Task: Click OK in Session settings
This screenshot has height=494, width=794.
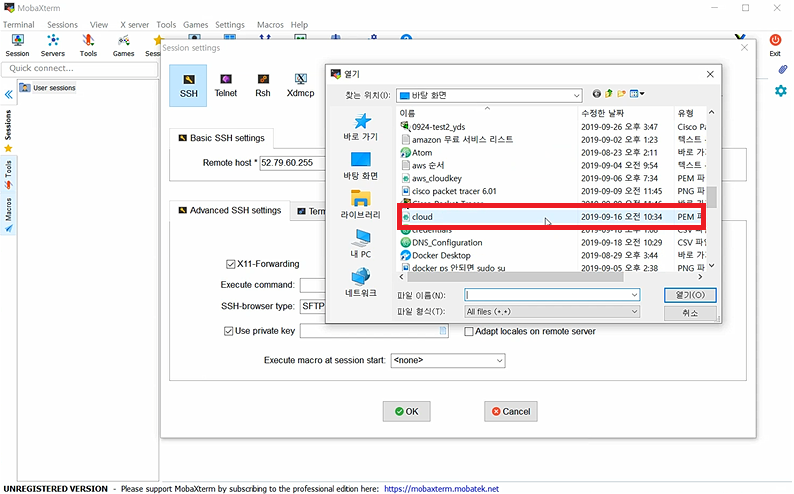Action: coord(407,411)
